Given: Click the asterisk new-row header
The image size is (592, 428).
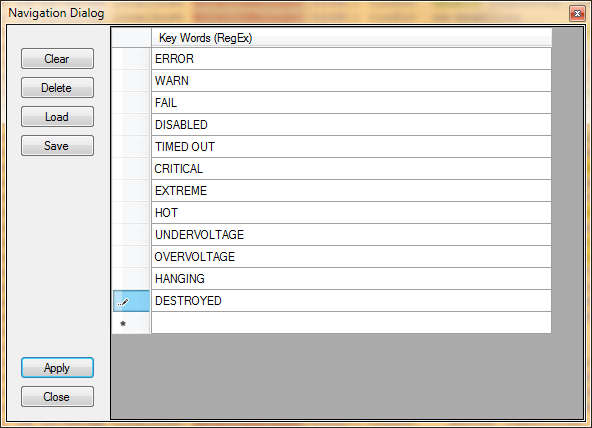Looking at the screenshot, I should tap(131, 323).
